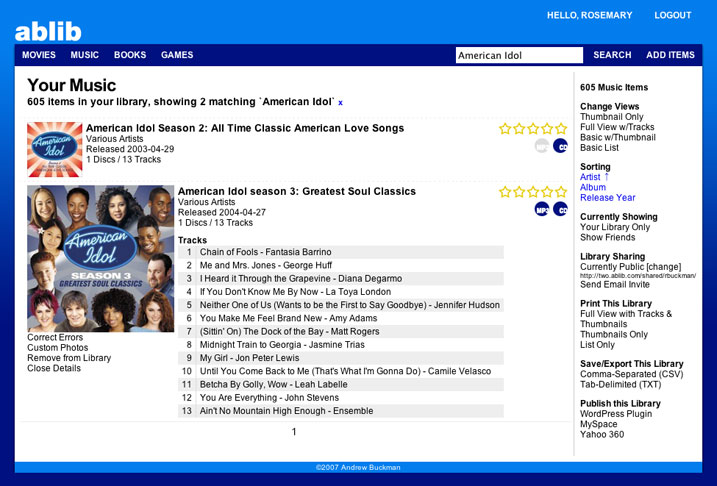Toggle the CD format icon for Season 2 album

pos(560,146)
